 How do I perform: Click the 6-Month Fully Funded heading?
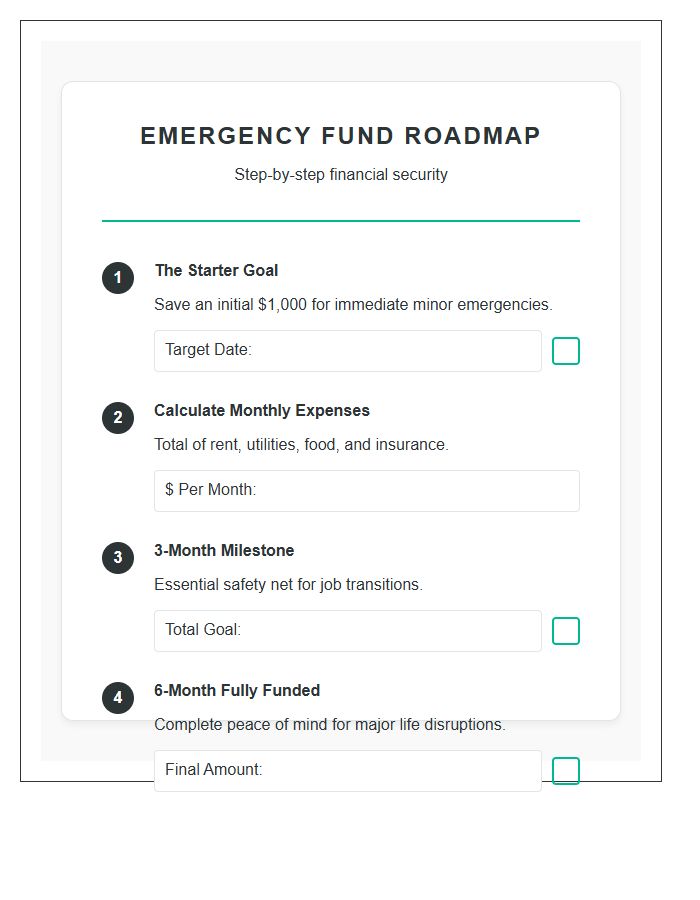coord(237,690)
